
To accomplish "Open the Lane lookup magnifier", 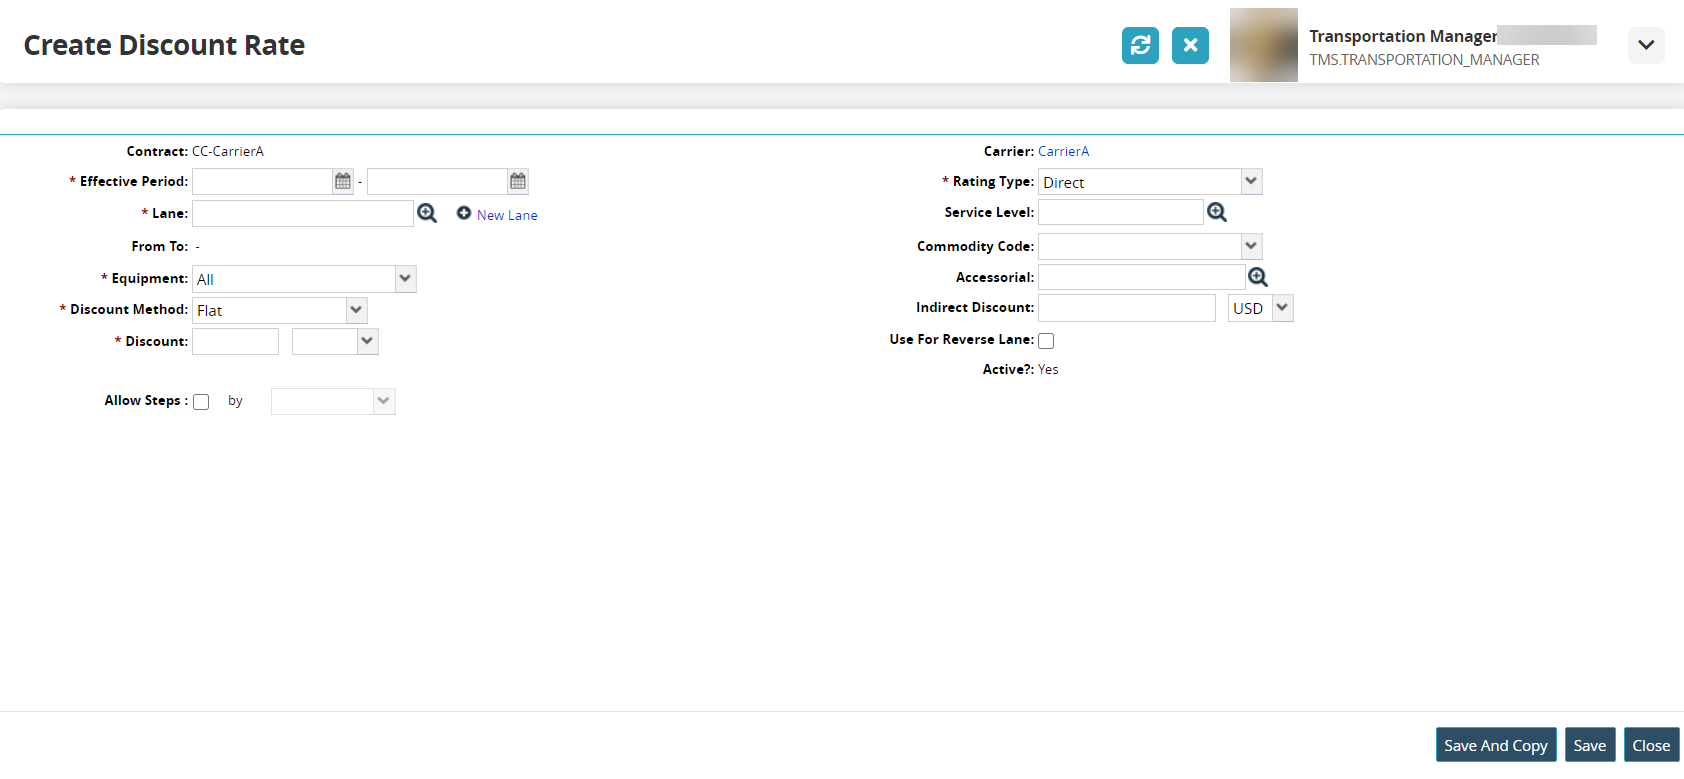I will point(427,213).
